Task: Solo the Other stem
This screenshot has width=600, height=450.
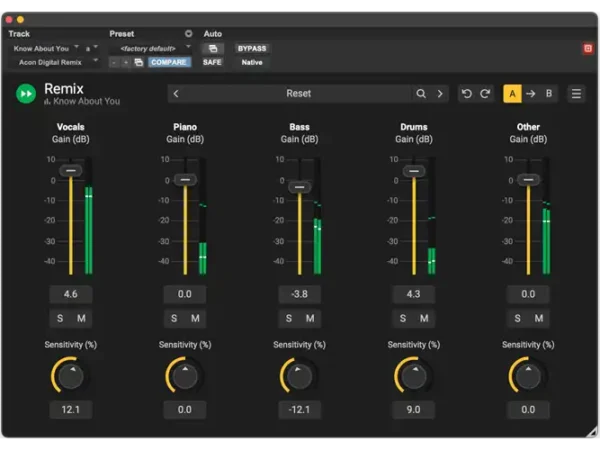Action: [x=517, y=318]
